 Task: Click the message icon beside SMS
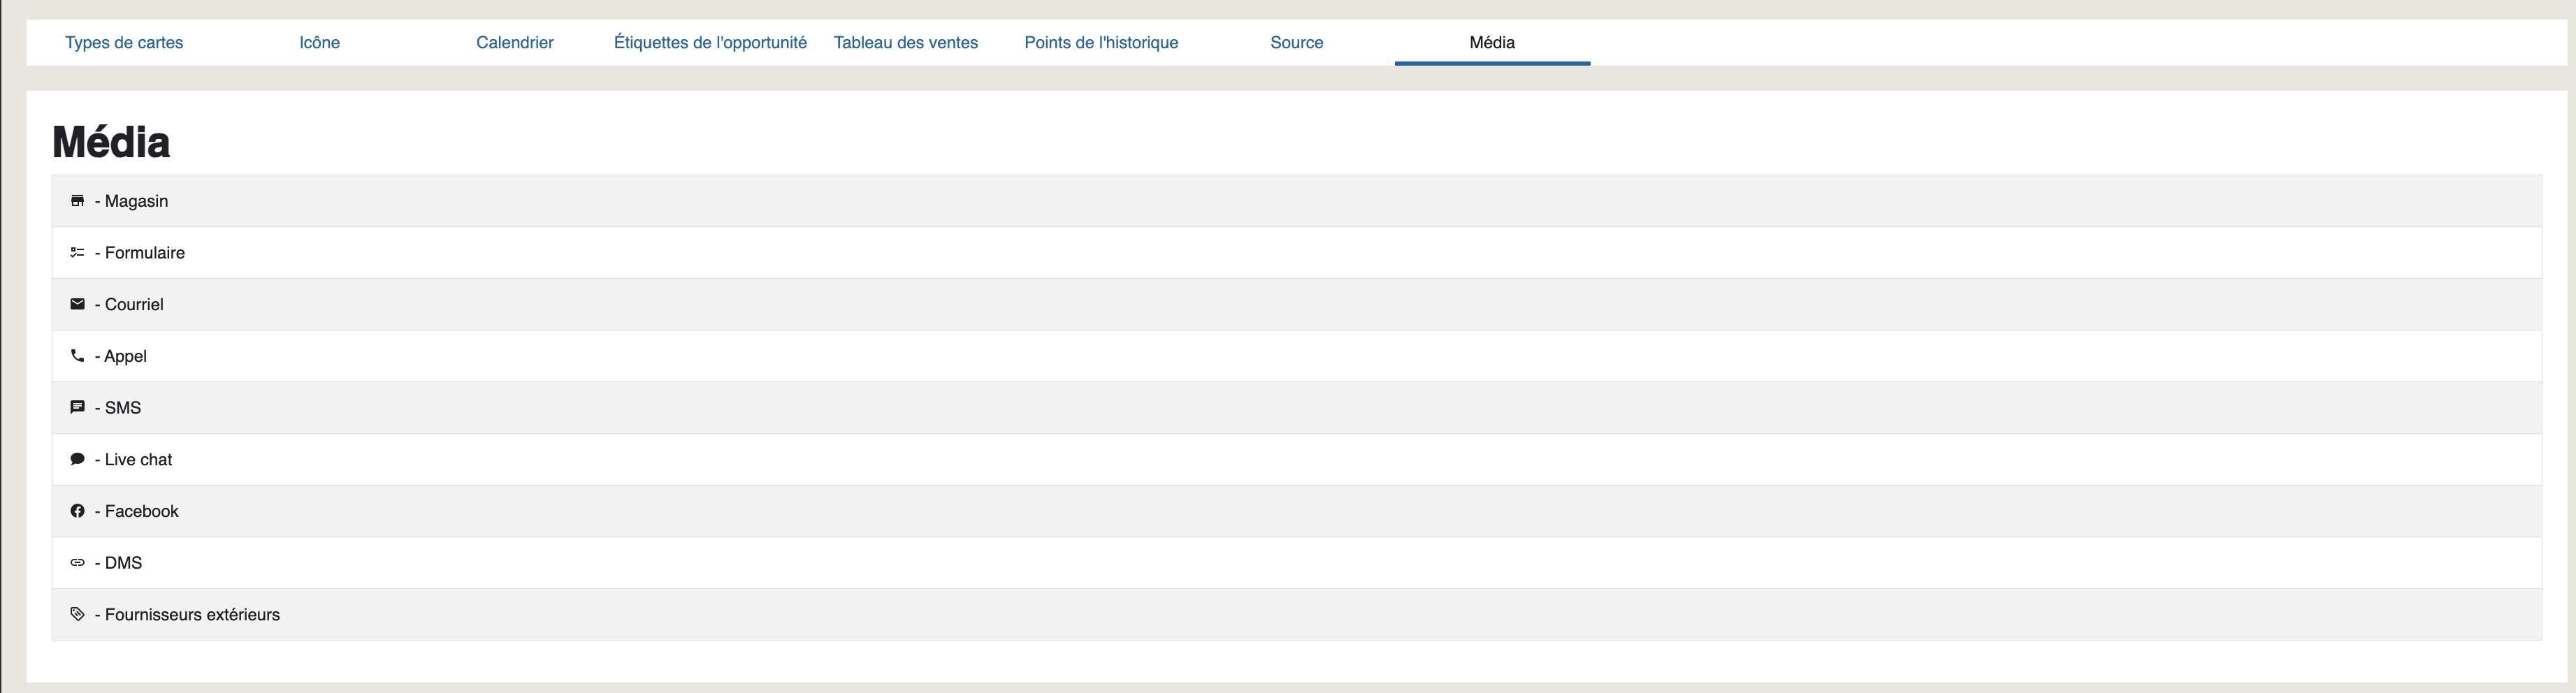[77, 408]
